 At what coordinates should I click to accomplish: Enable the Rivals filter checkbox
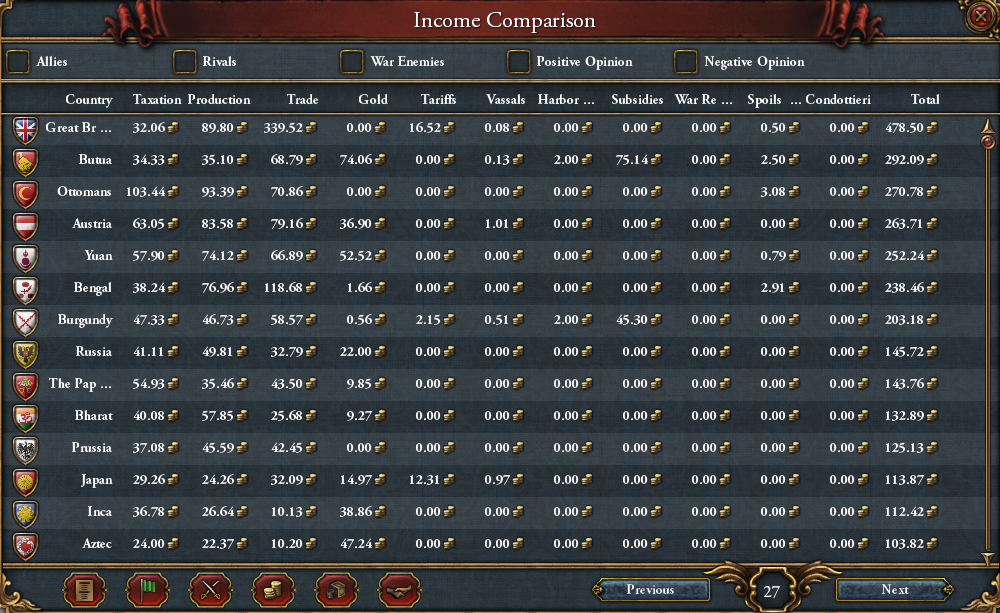click(184, 62)
